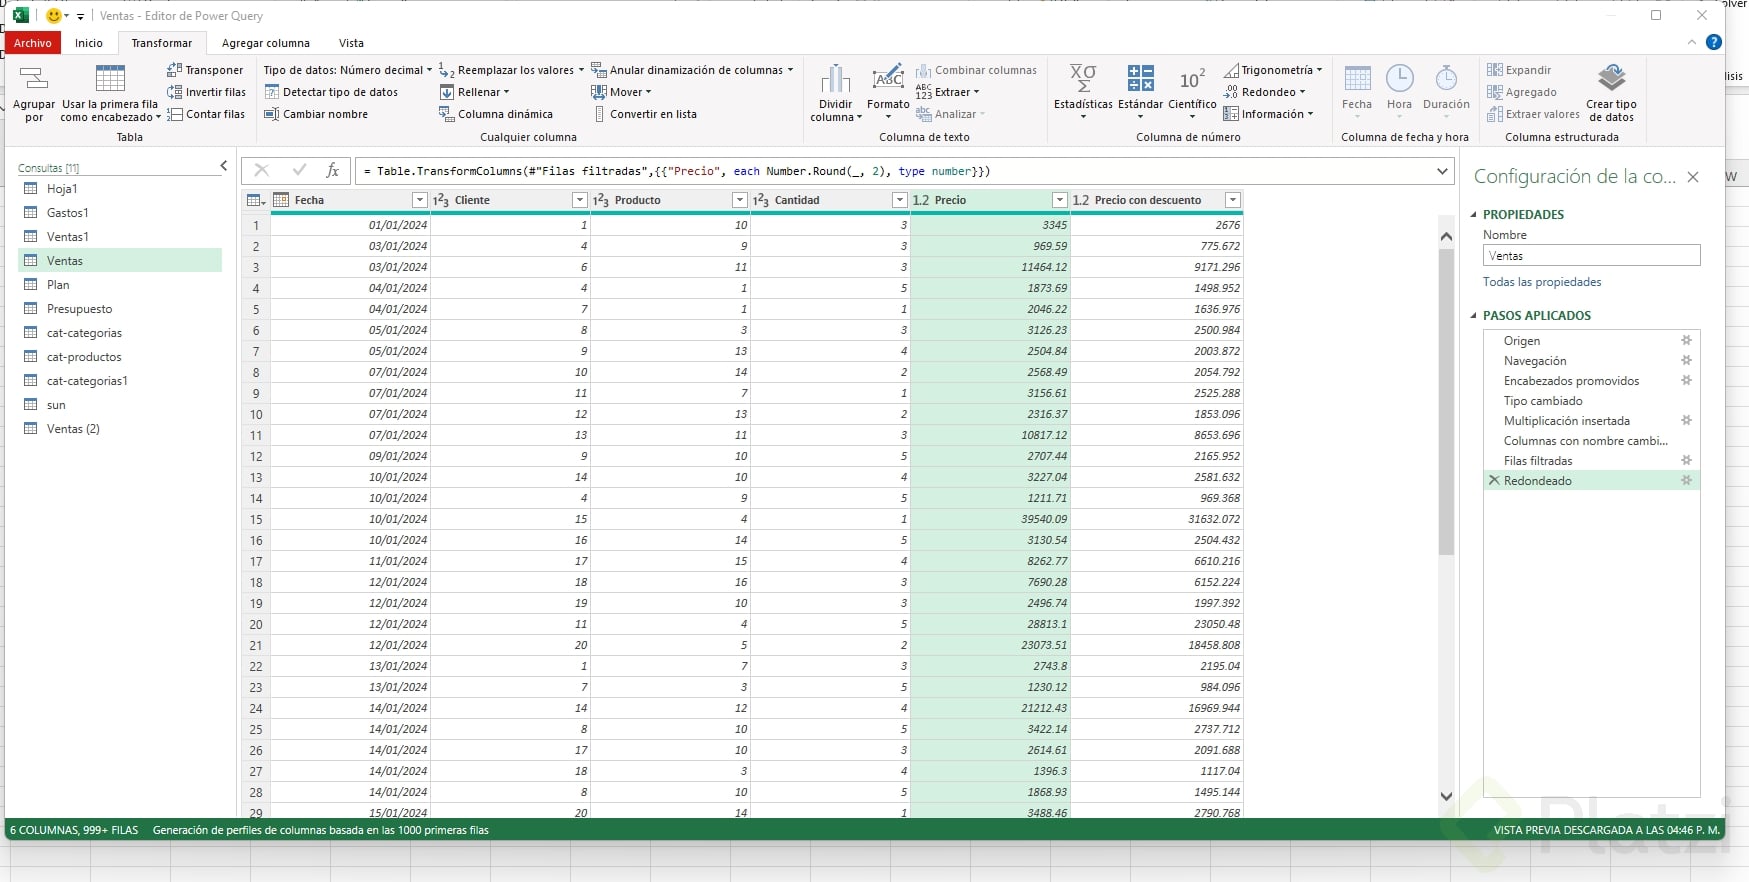Click the Expandir structured column tool

1519,70
